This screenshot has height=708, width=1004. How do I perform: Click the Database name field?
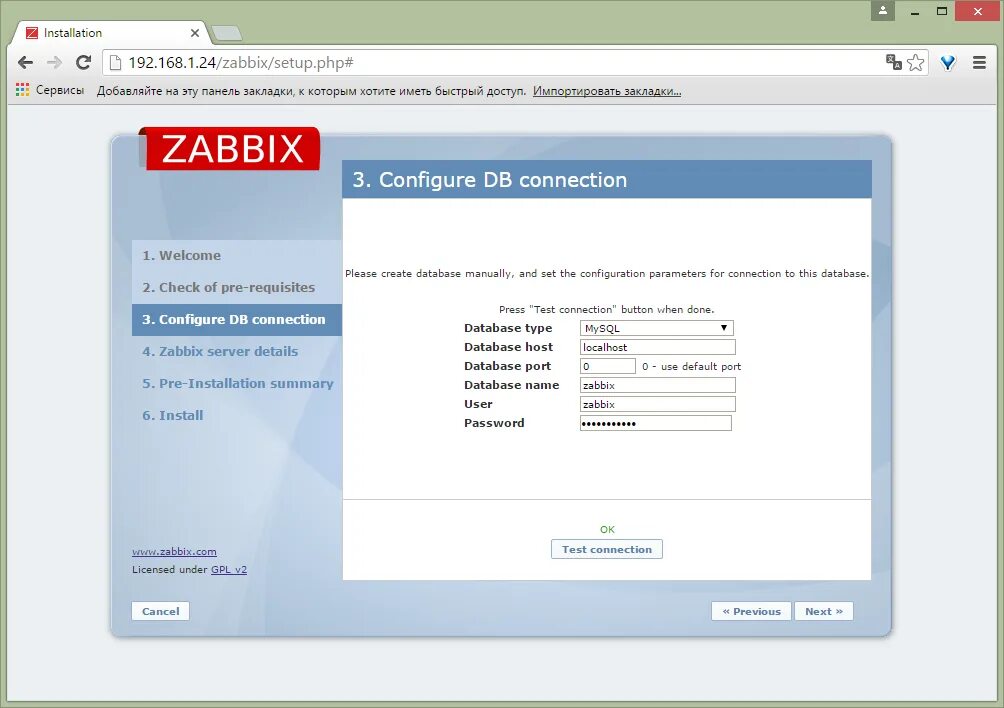pos(658,385)
